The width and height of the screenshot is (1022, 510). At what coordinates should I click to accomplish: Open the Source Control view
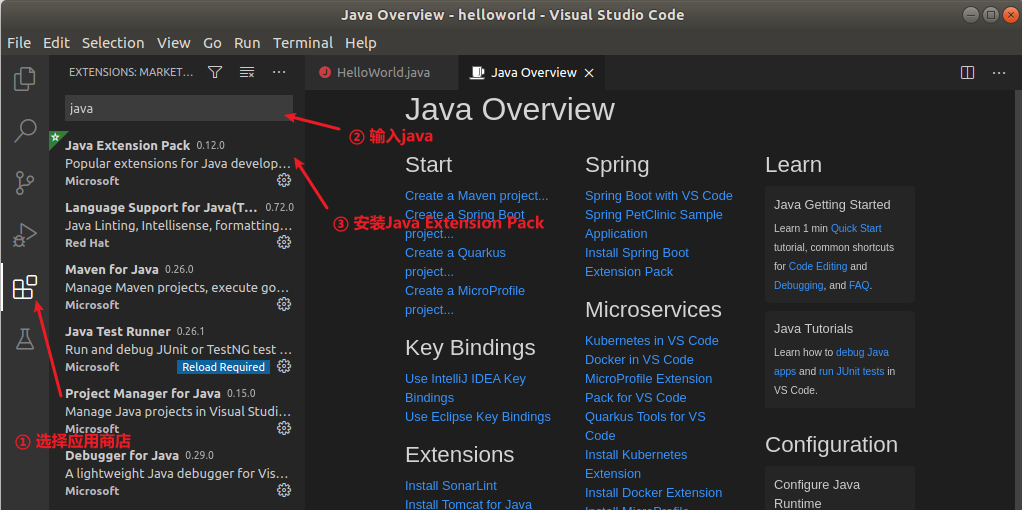point(25,183)
